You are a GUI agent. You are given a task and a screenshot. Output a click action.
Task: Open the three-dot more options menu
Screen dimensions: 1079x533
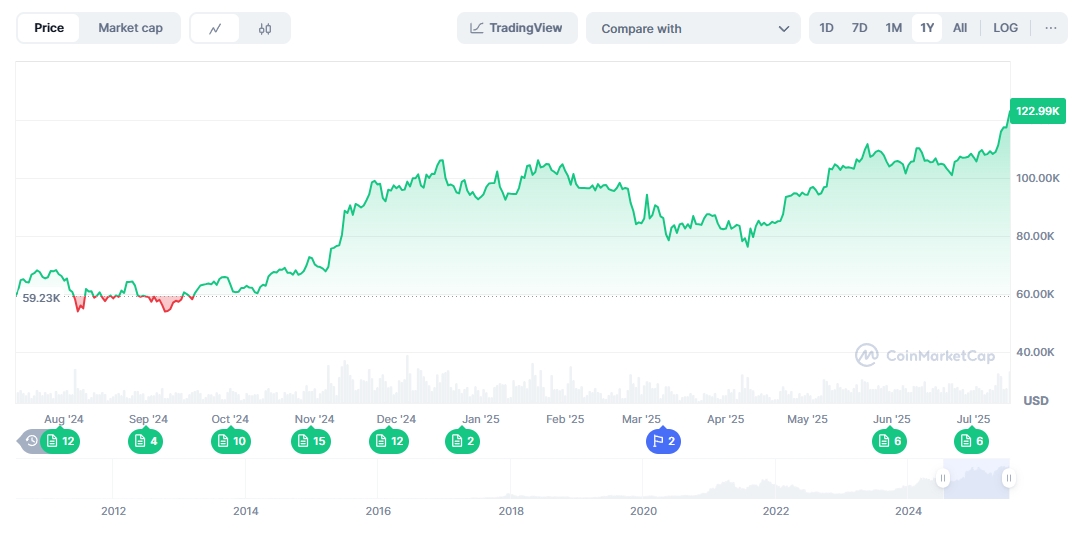point(1050,28)
